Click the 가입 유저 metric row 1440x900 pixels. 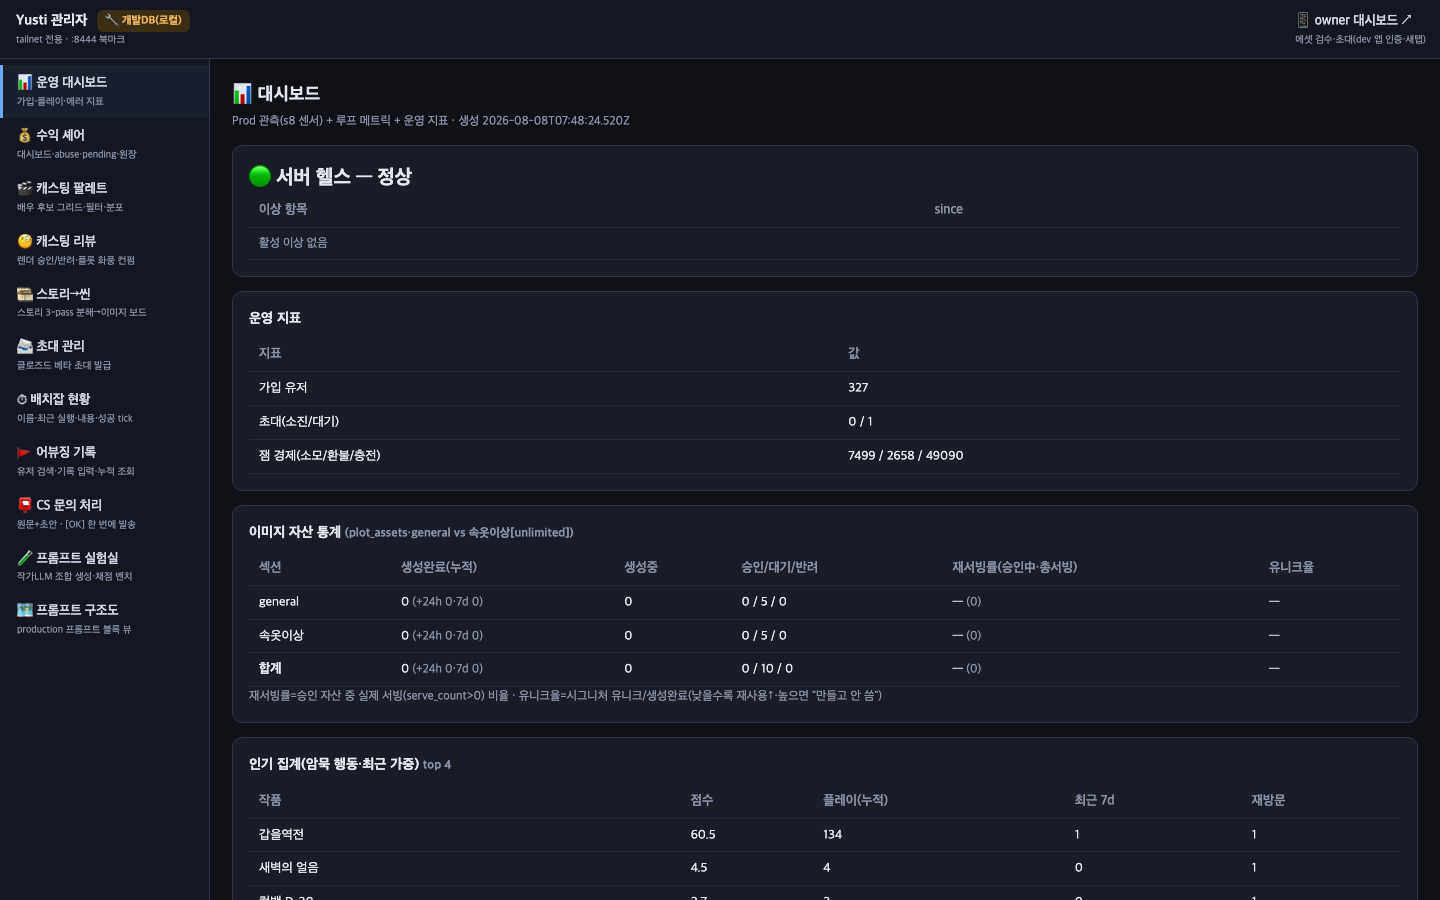[825, 388]
